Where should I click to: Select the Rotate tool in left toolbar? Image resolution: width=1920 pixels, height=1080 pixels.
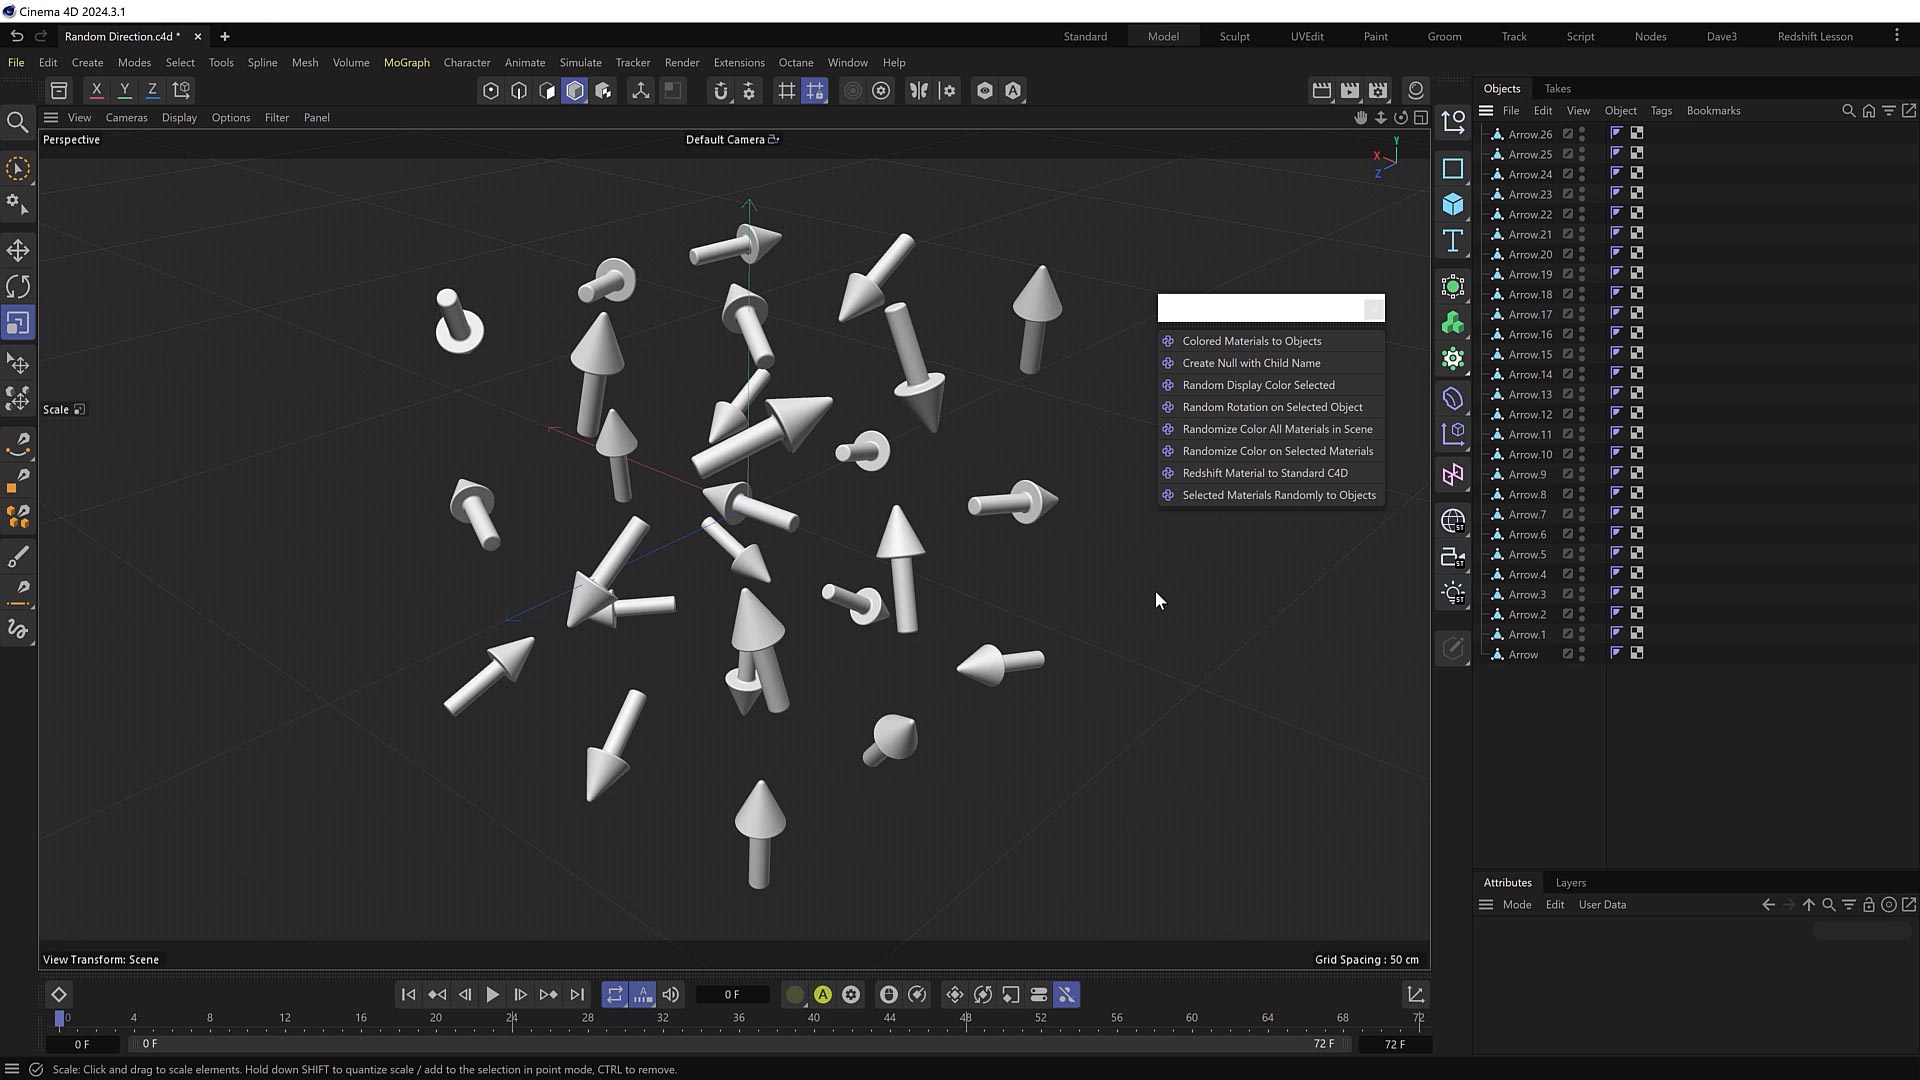click(18, 287)
